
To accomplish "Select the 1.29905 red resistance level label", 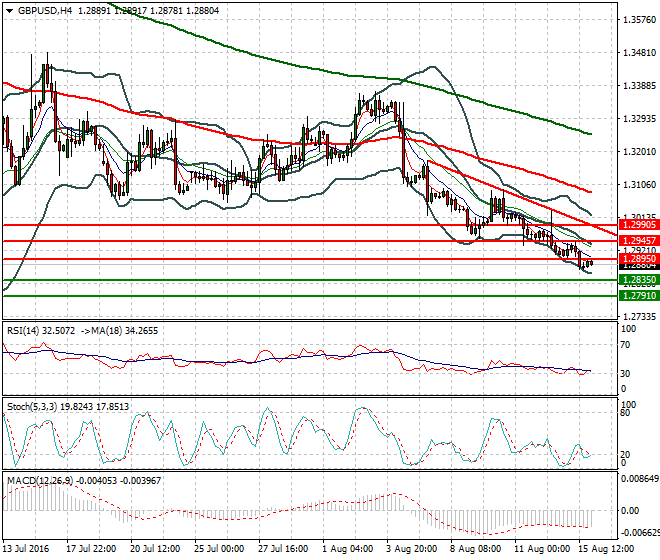I will pyautogui.click(x=639, y=225).
